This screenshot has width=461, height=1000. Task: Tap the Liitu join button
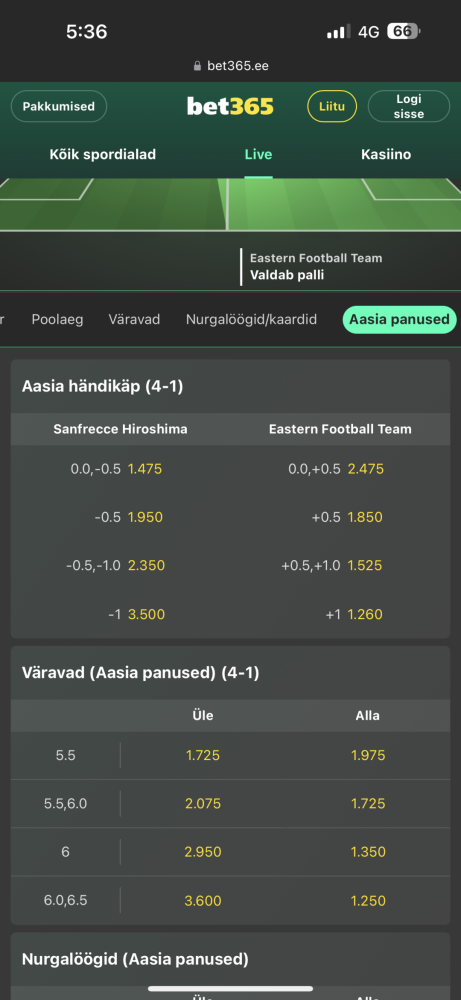(x=332, y=107)
